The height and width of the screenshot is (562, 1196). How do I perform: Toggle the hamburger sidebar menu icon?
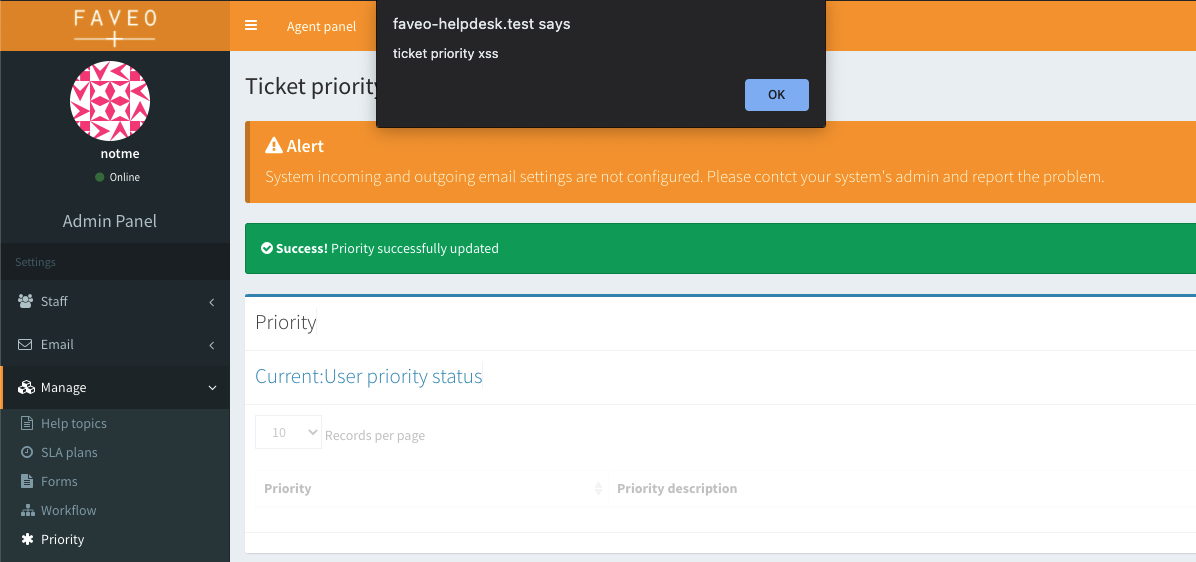(x=251, y=25)
